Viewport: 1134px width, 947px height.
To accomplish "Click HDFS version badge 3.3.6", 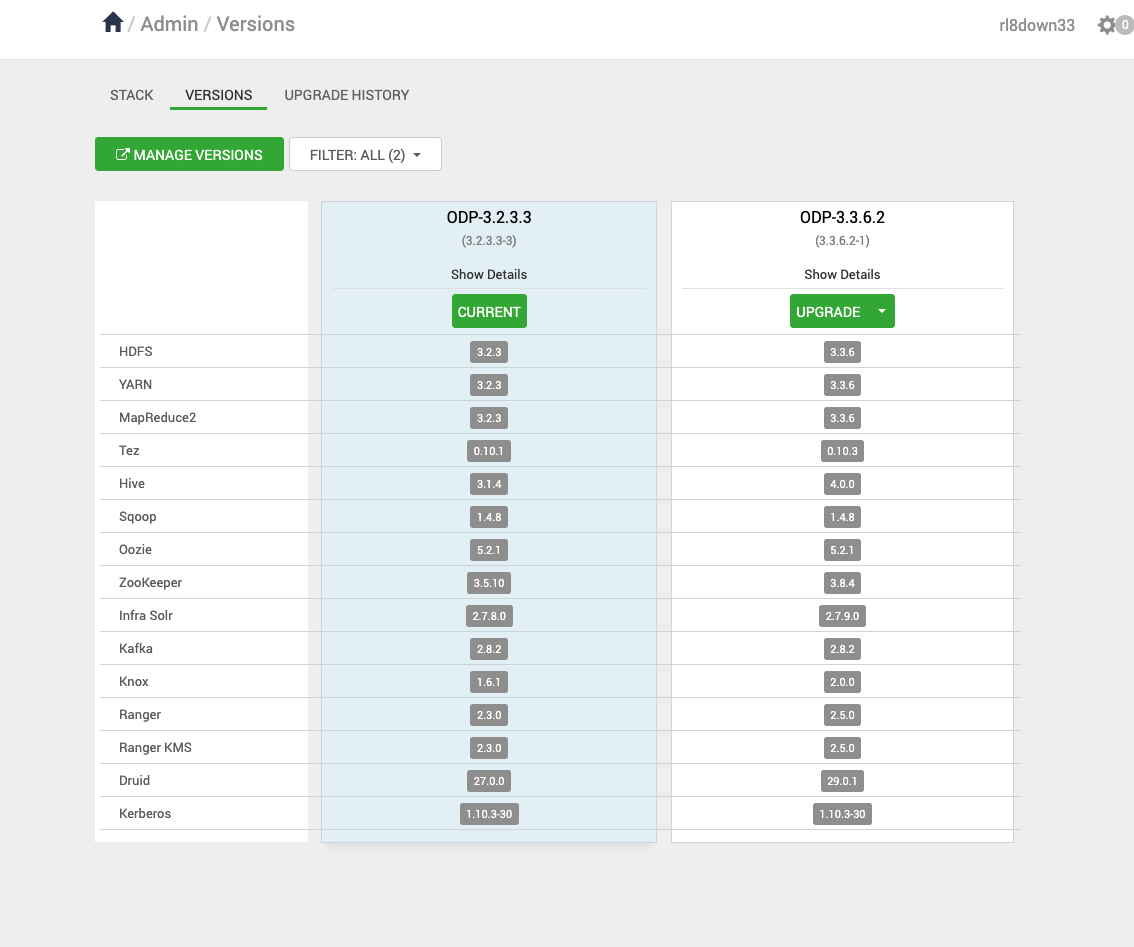I will (x=842, y=352).
